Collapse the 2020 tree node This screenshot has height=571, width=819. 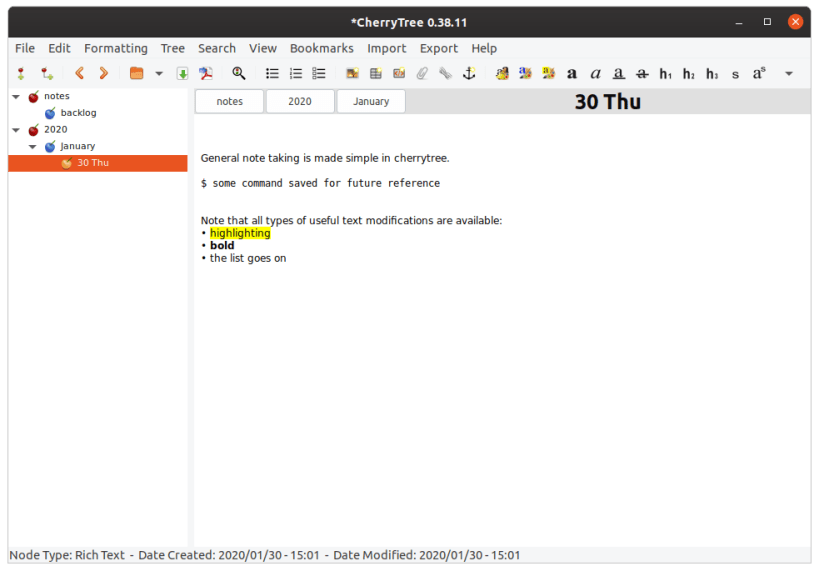point(16,130)
